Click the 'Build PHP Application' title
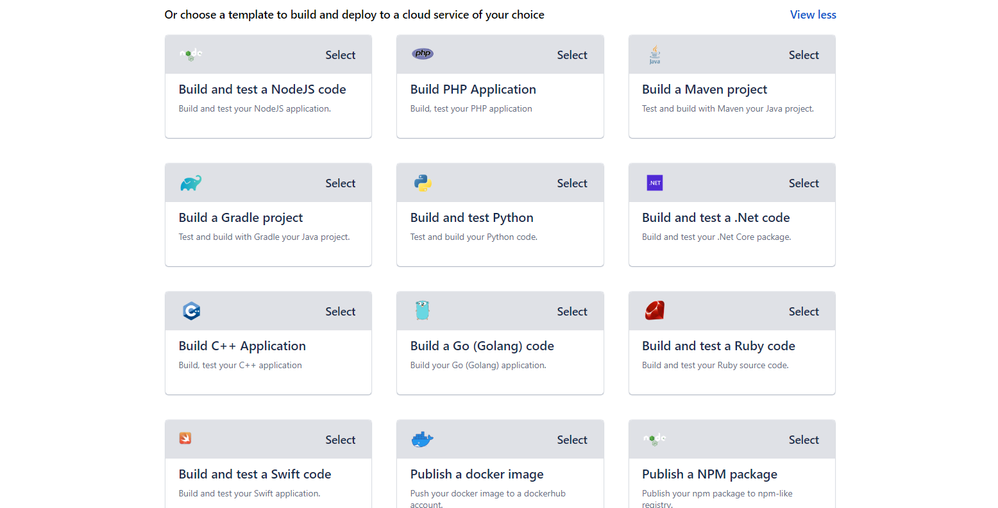Image resolution: width=998 pixels, height=508 pixels. pos(473,90)
